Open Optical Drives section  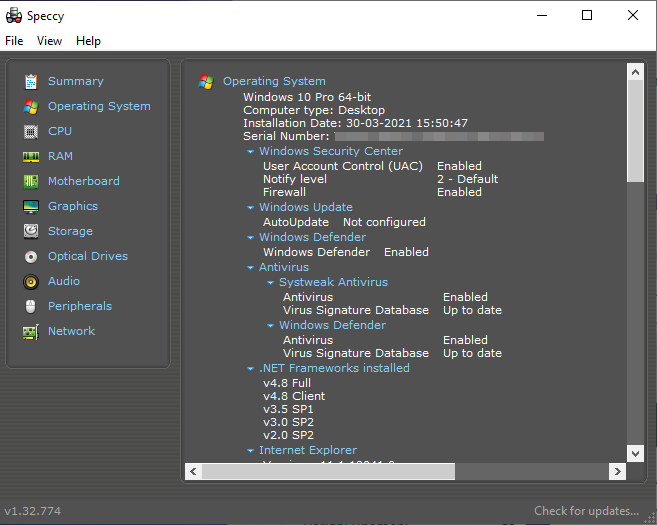(88, 256)
